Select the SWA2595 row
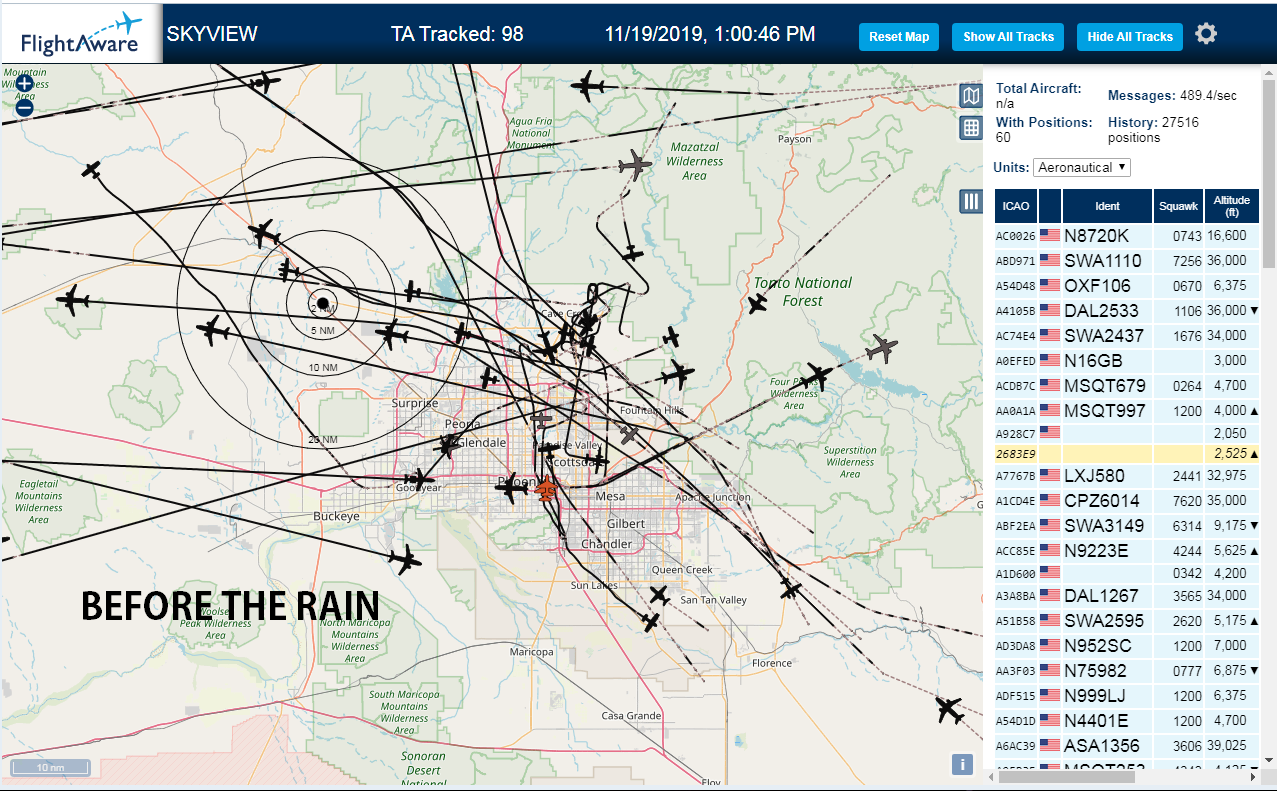 [1128, 621]
